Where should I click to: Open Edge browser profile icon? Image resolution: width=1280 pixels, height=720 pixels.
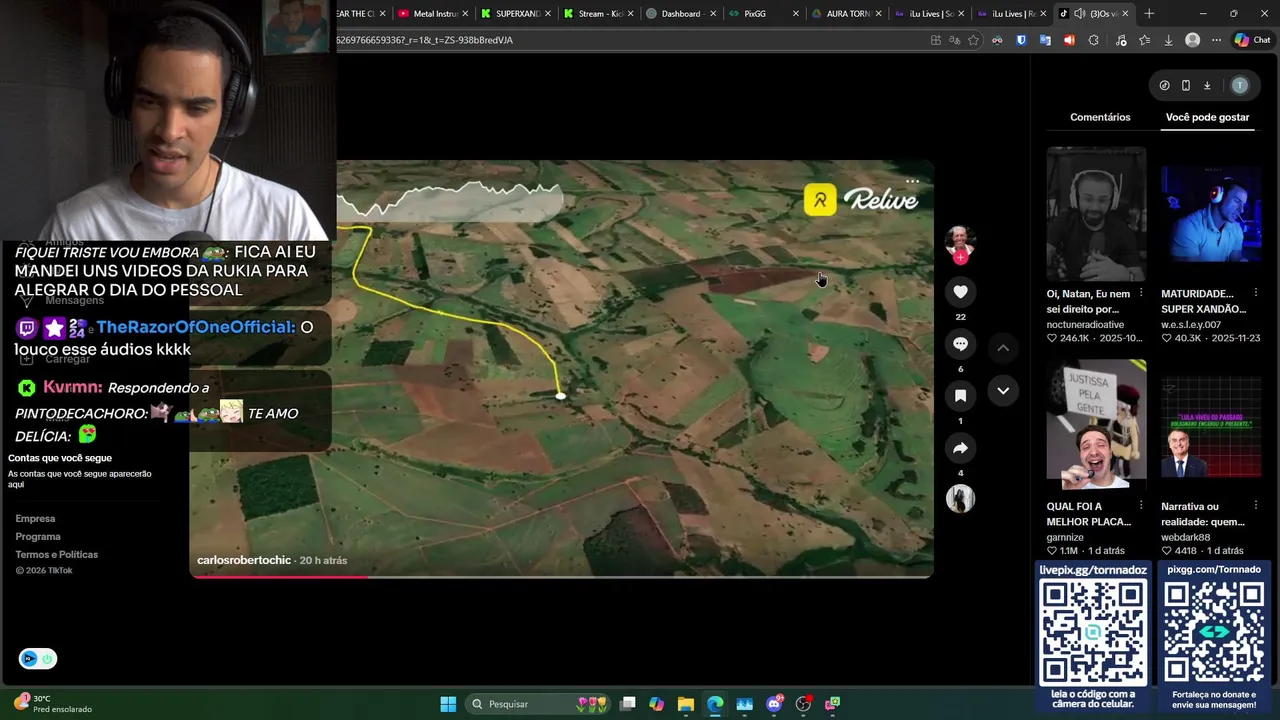1192,40
